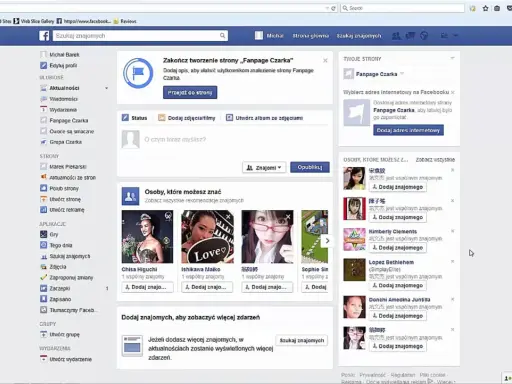Open Grupa Czarka in left sidebar
This screenshot has width=512, height=384.
66,142
